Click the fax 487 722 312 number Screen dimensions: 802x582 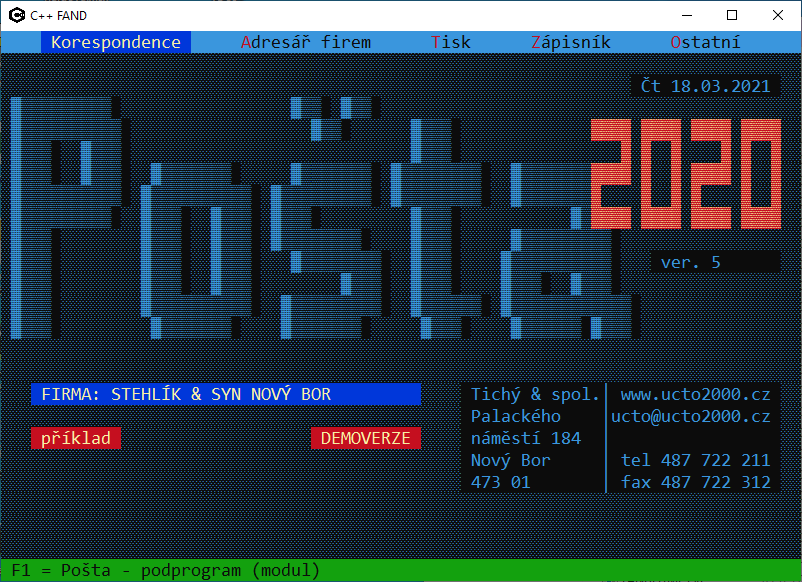coord(695,482)
